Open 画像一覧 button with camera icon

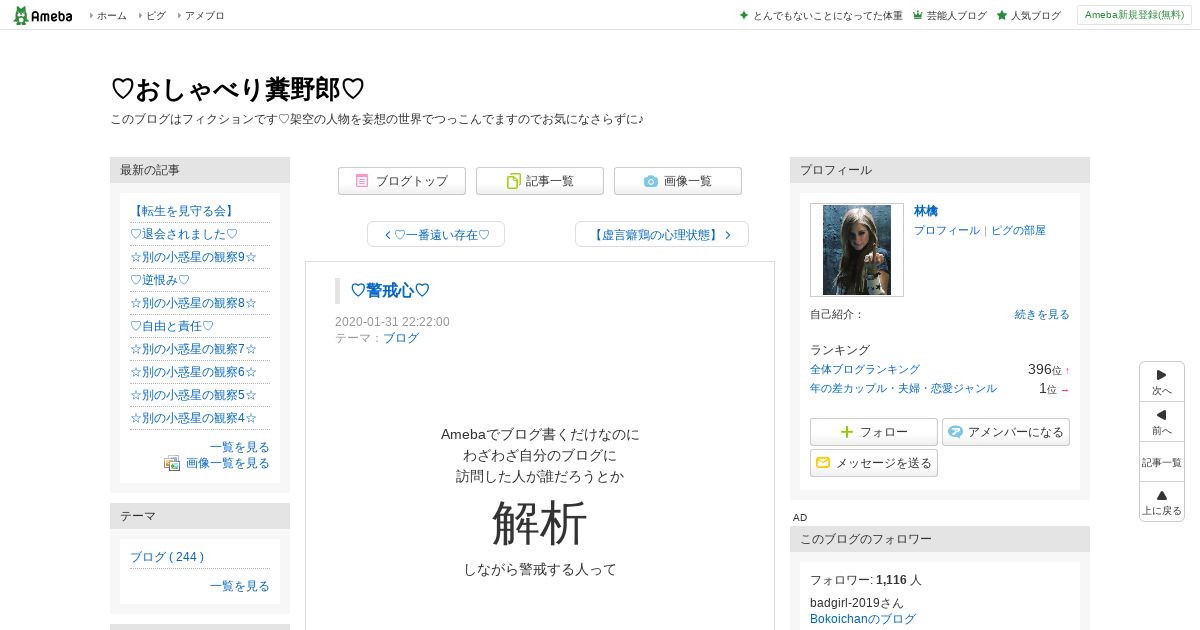[678, 181]
